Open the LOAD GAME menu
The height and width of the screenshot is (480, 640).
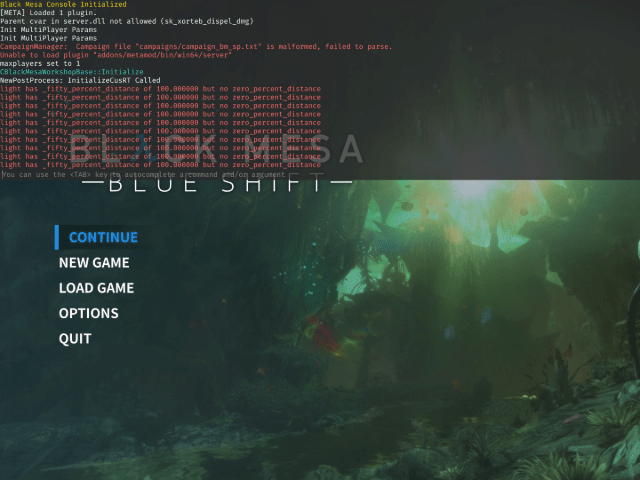pos(96,288)
